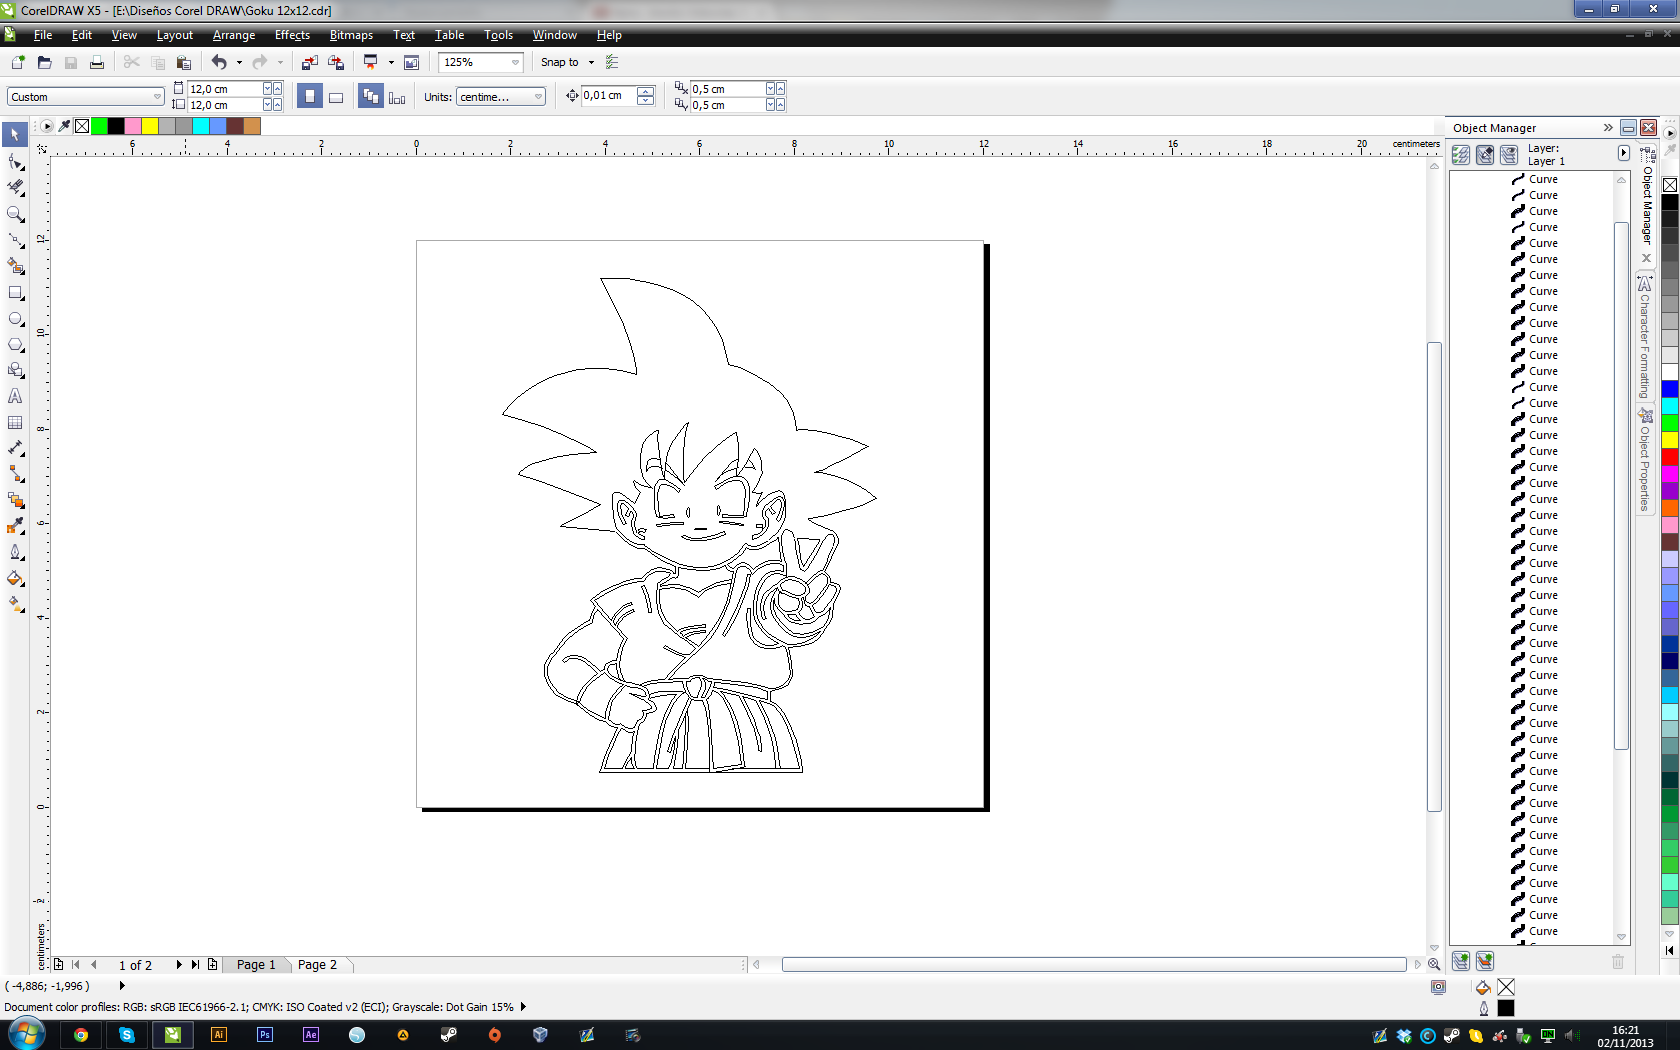Select the Blend interactive tool
The image size is (1680, 1050).
pyautogui.click(x=15, y=501)
